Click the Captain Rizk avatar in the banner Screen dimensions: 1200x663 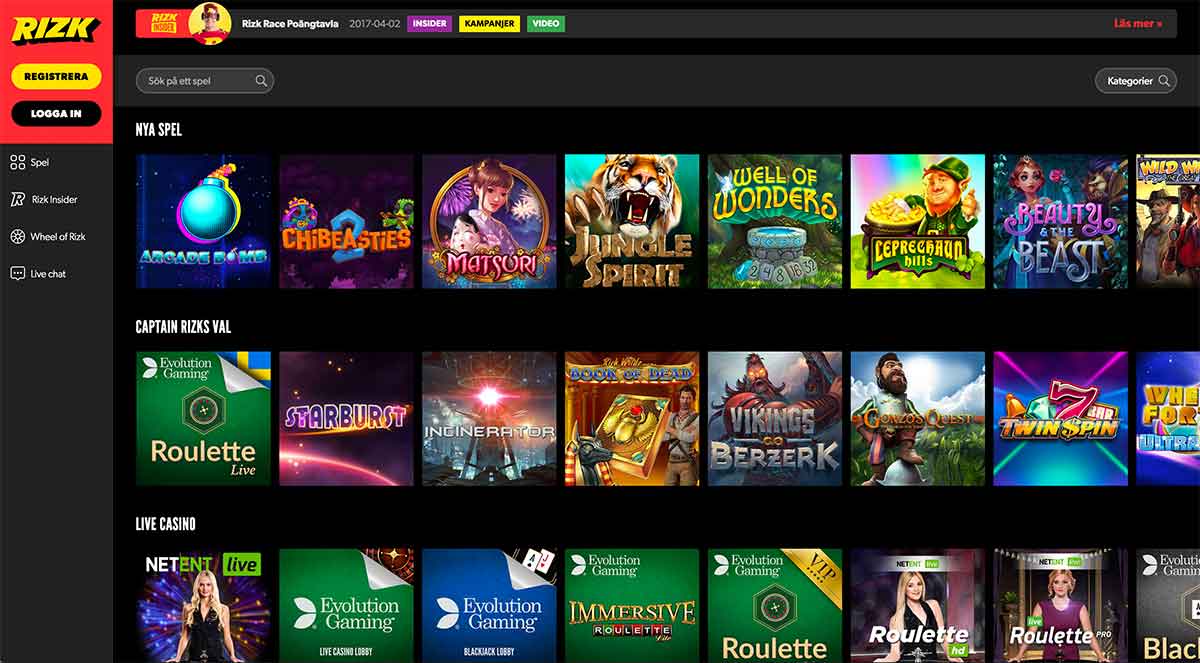tap(210, 22)
